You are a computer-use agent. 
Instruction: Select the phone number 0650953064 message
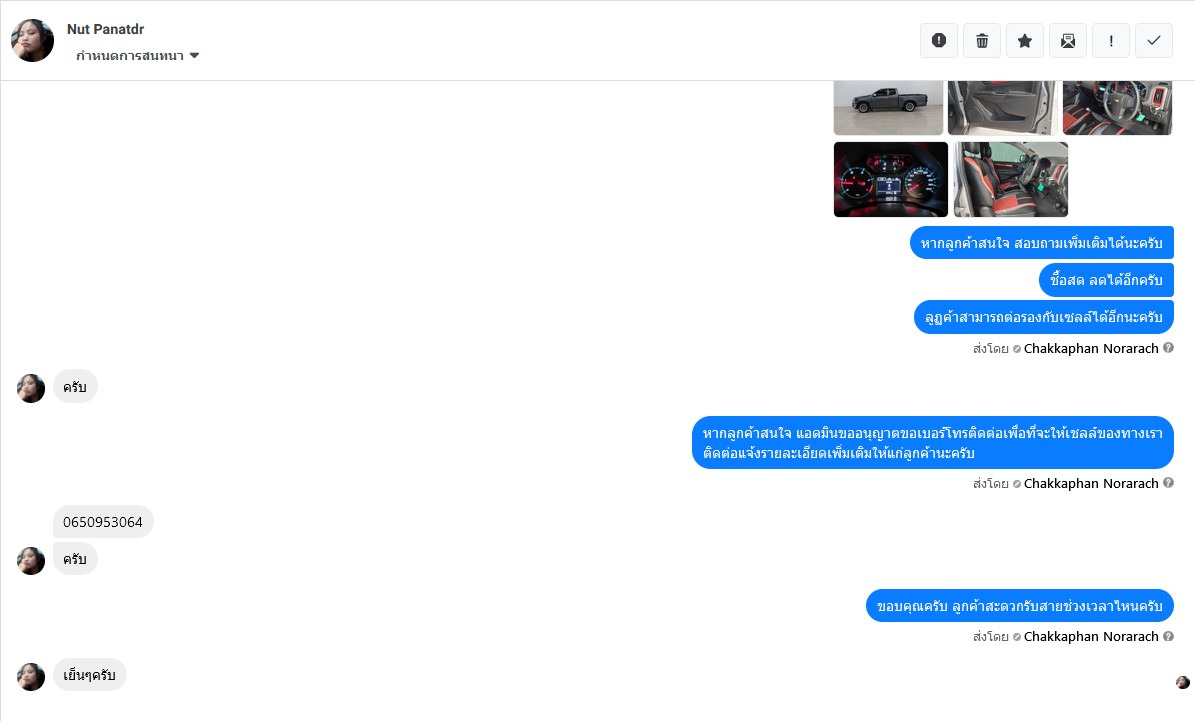coord(103,522)
